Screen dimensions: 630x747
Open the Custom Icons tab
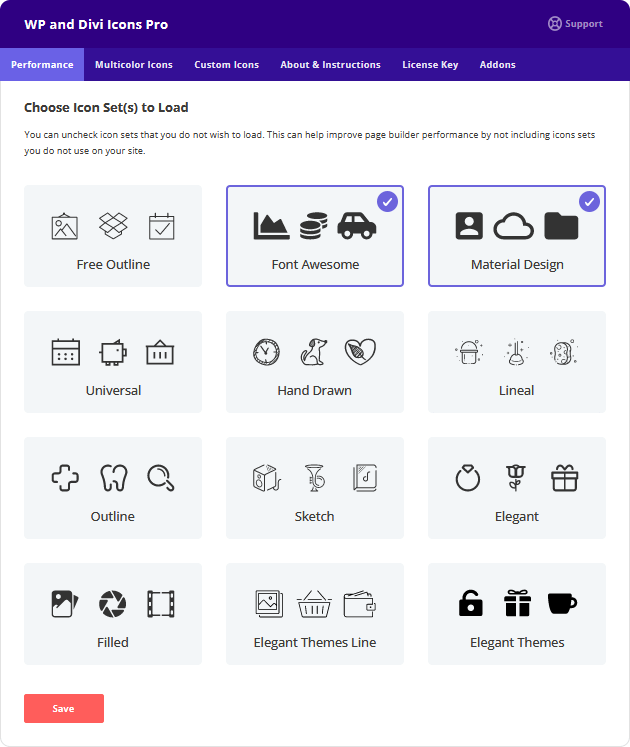click(226, 65)
